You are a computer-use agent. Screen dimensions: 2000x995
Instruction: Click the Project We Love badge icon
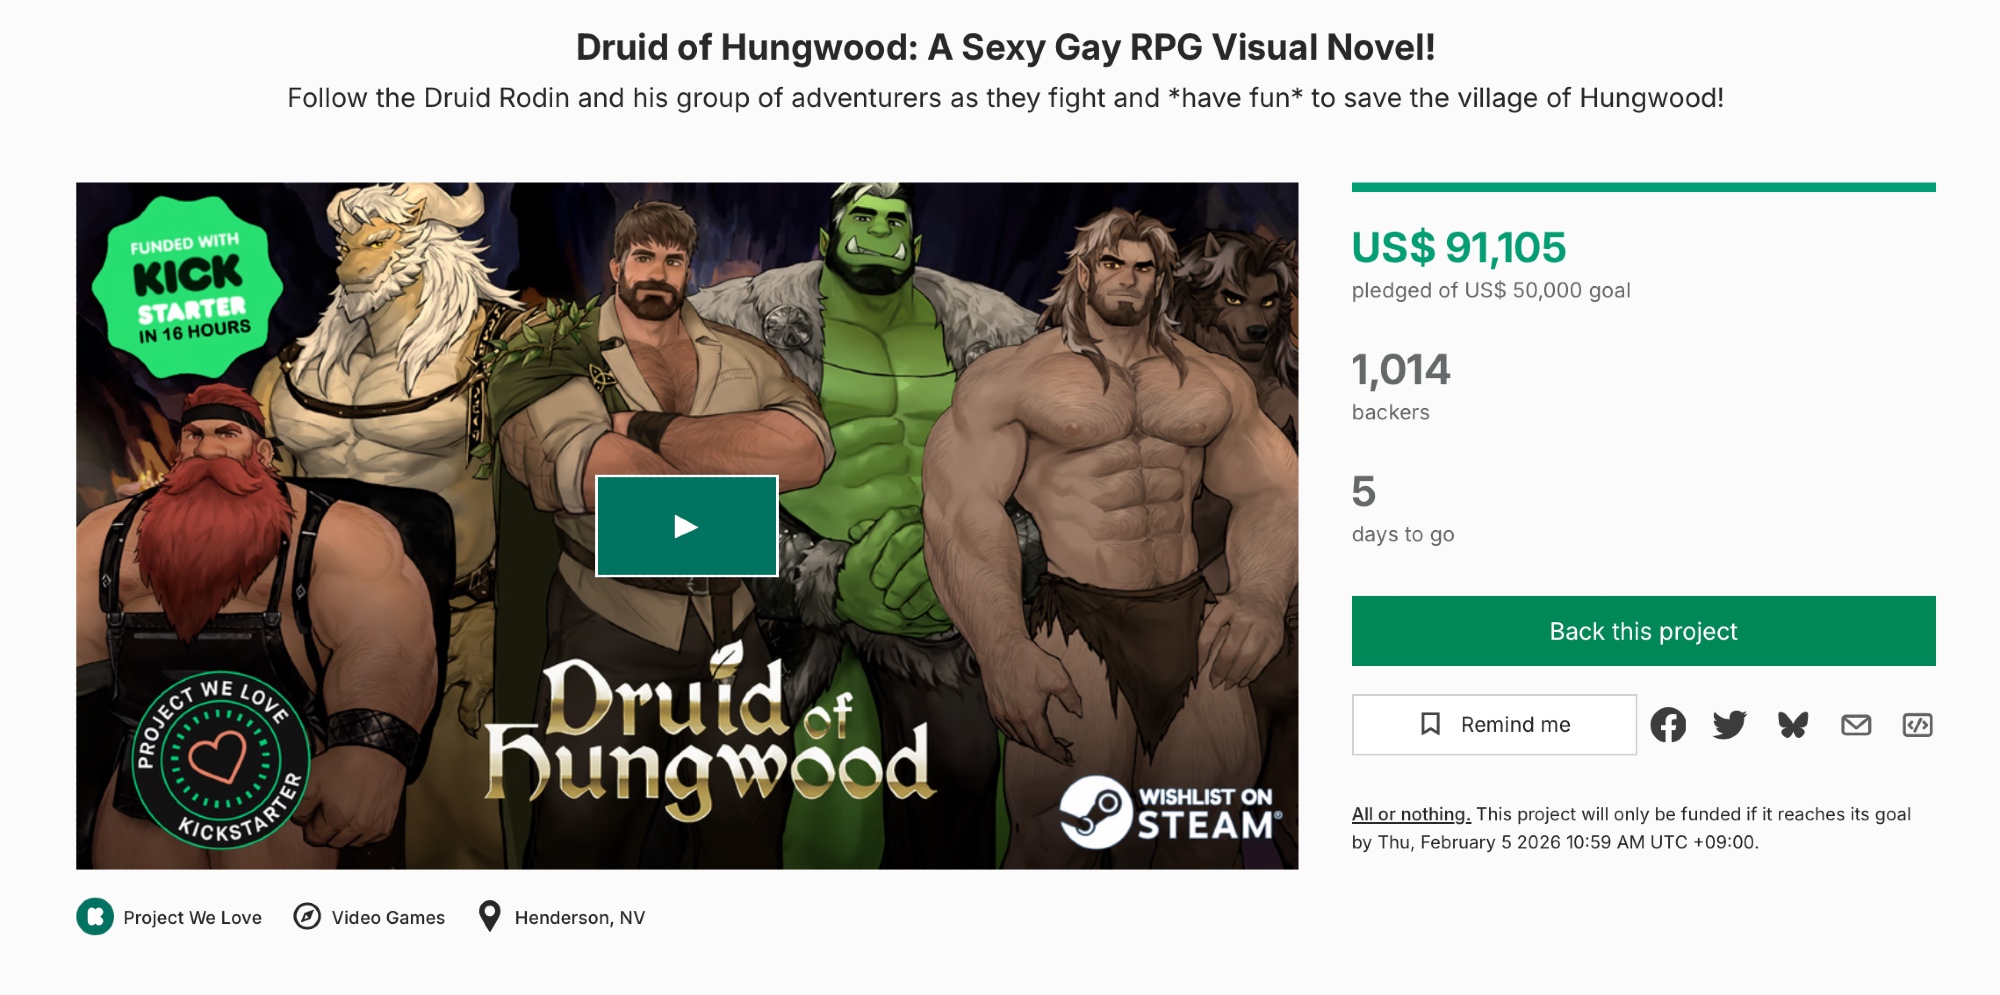pos(95,916)
